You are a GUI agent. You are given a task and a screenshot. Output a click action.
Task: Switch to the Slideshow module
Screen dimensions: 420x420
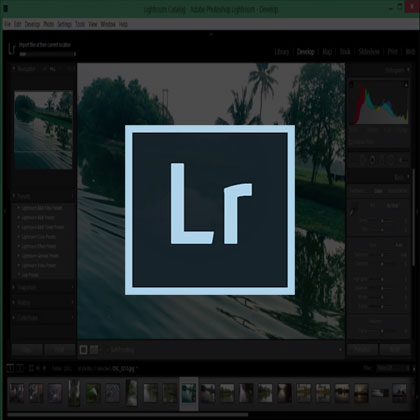click(x=369, y=52)
